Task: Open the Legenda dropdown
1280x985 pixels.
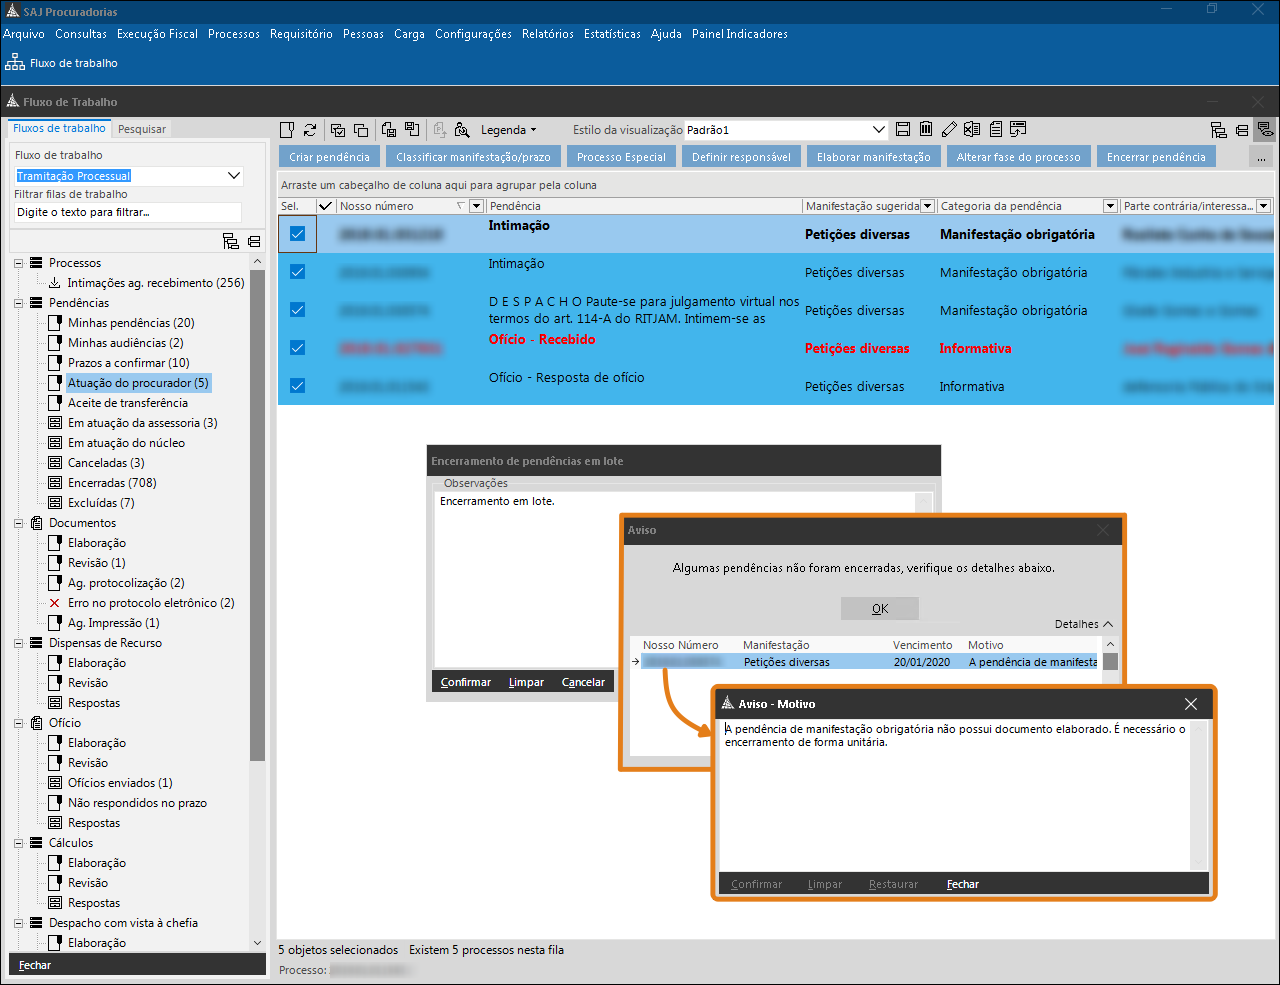Action: 509,130
